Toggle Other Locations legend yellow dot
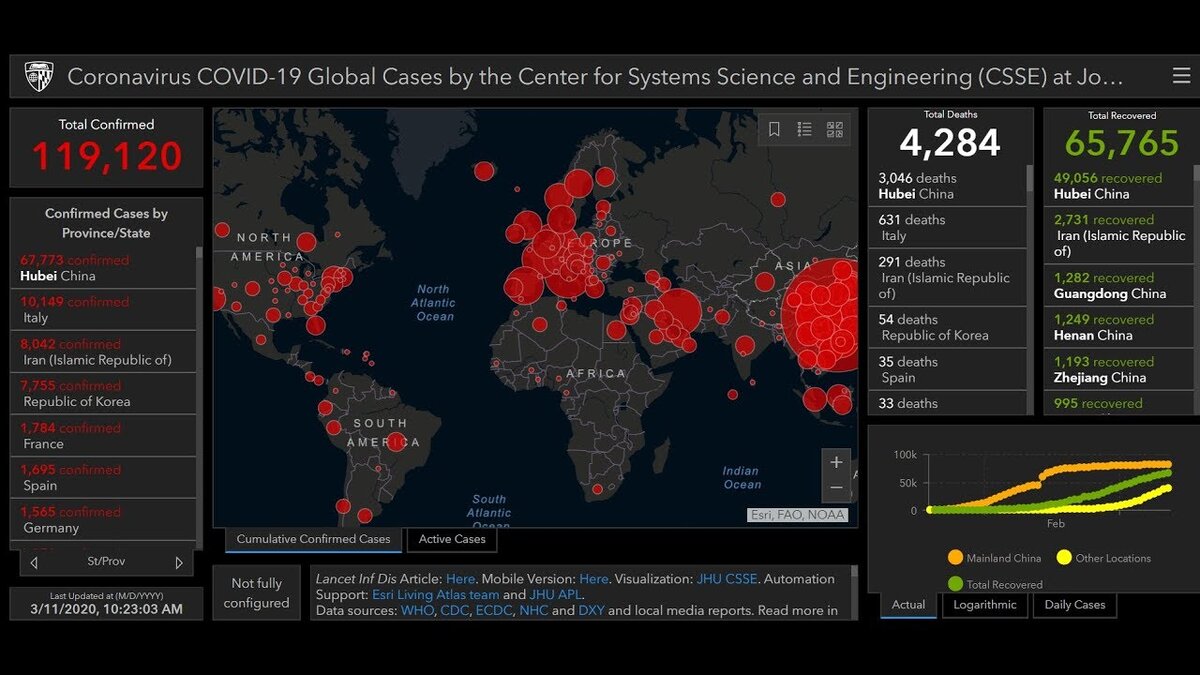The image size is (1200, 675). [x=1064, y=558]
